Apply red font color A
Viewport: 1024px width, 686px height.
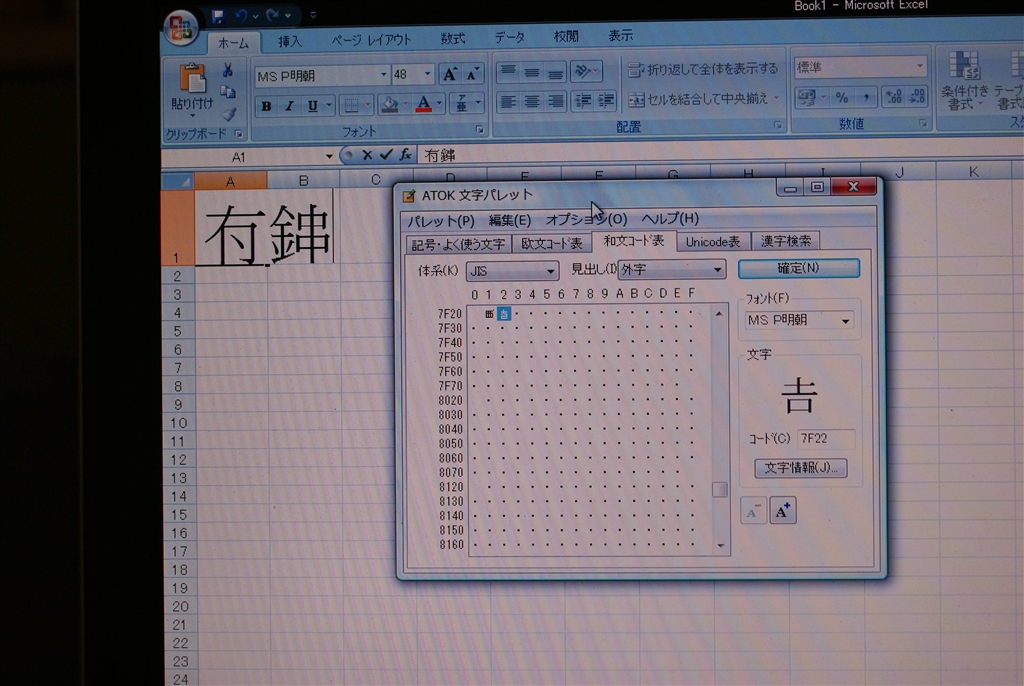tap(424, 104)
